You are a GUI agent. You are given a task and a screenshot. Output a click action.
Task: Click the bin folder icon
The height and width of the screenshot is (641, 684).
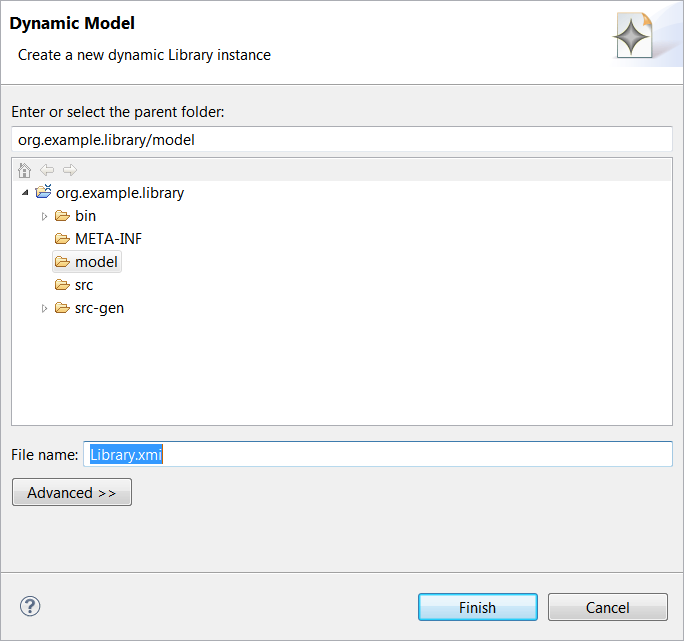tap(62, 216)
